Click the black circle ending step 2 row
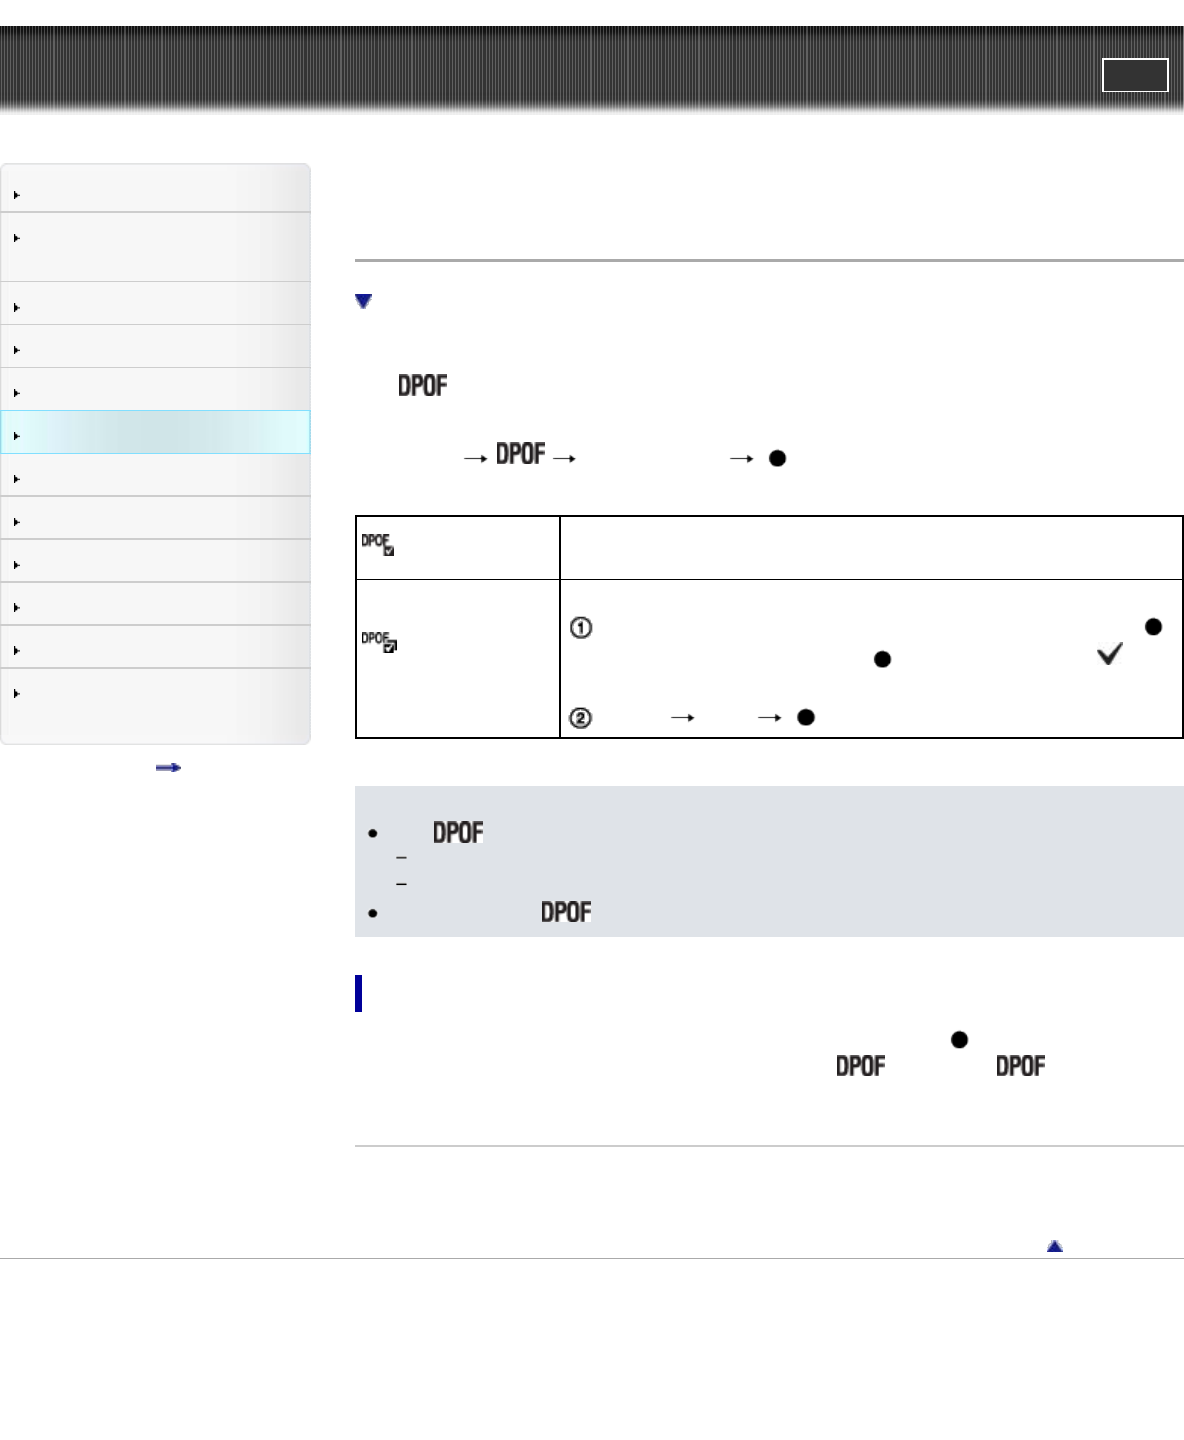1184x1440 pixels. 805,718
